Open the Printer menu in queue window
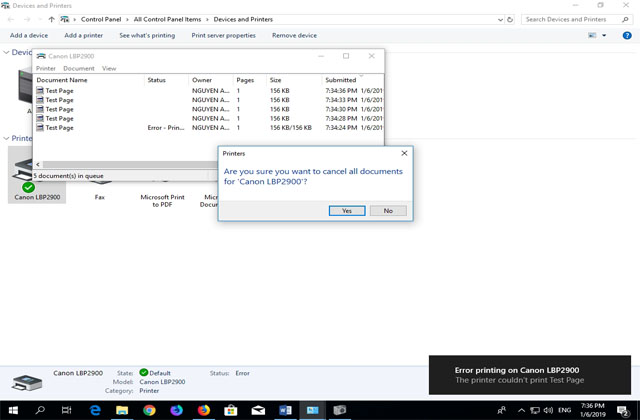This screenshot has width=640, height=420. (x=46, y=68)
